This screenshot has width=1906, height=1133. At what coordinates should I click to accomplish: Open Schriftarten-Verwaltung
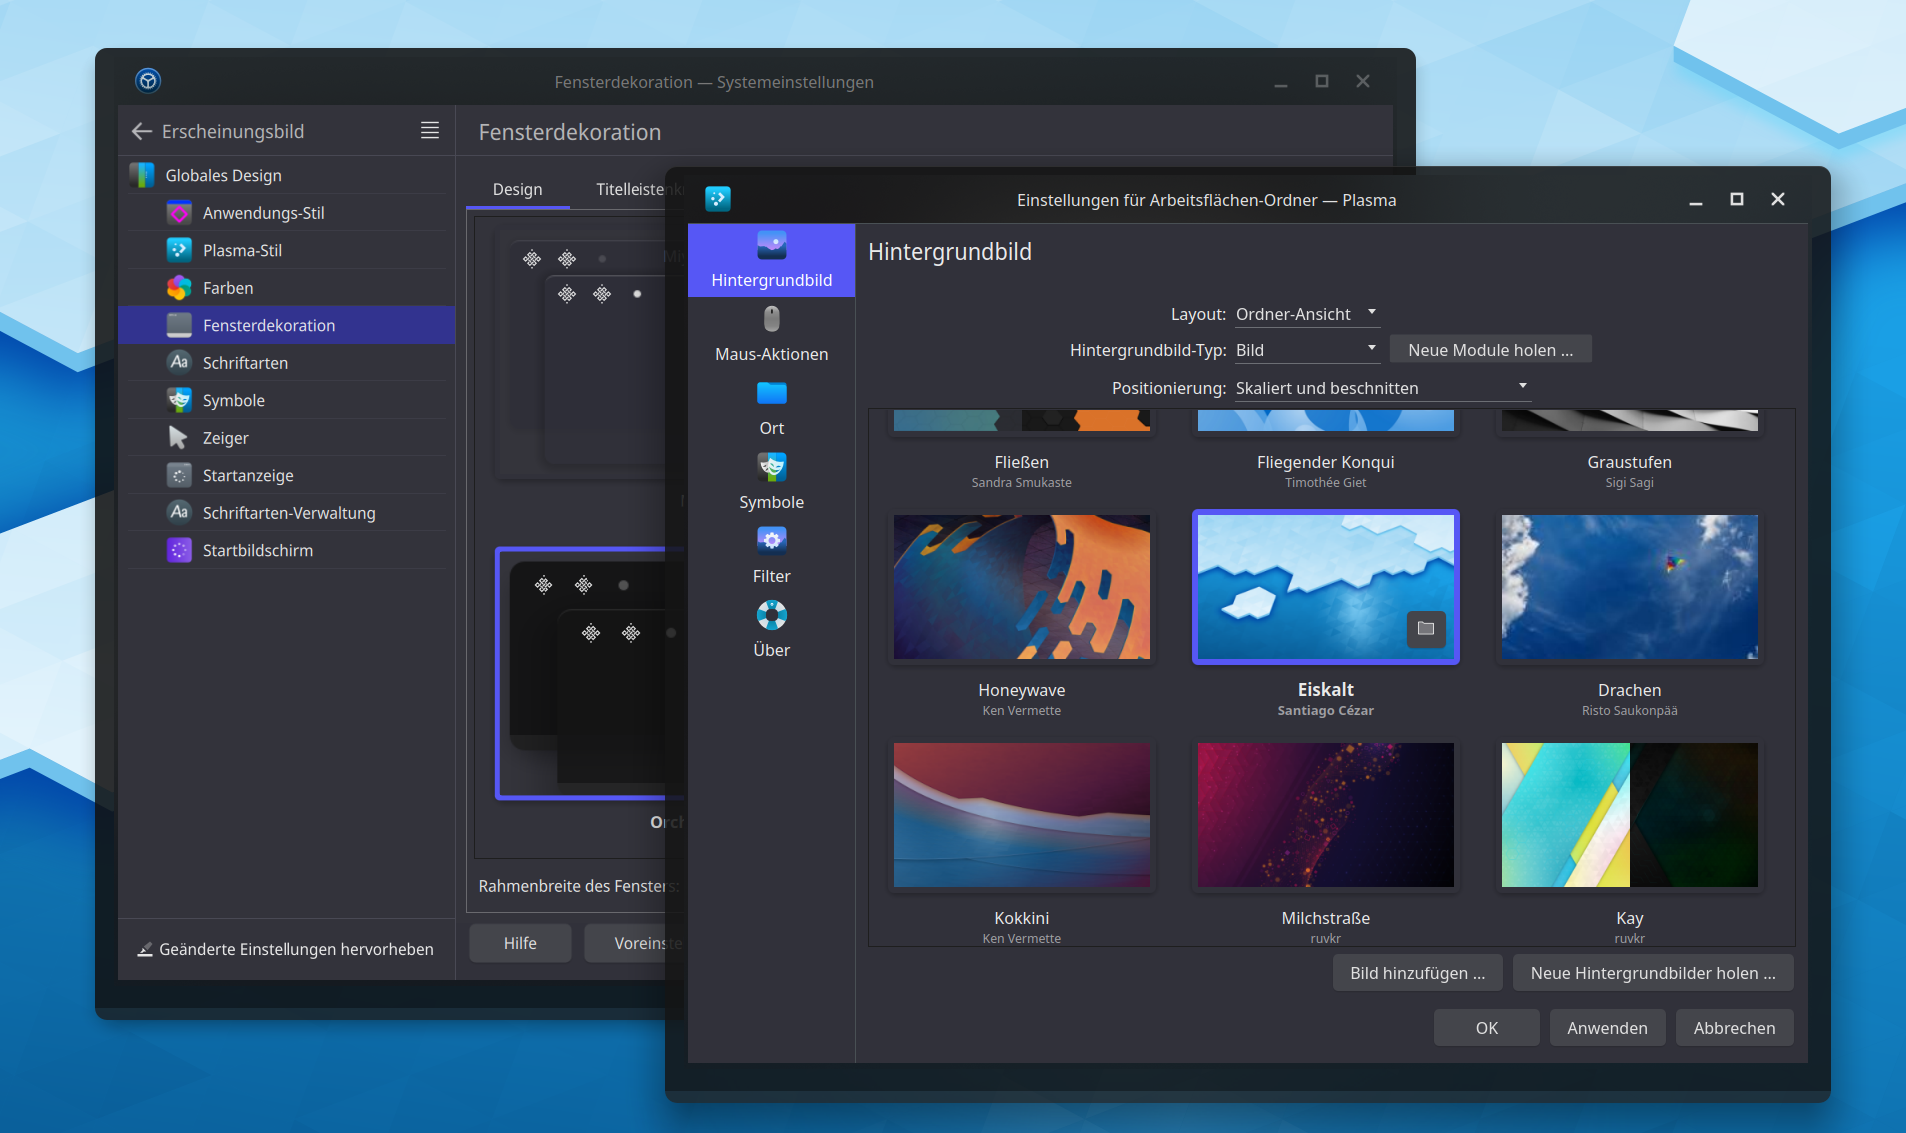click(289, 512)
